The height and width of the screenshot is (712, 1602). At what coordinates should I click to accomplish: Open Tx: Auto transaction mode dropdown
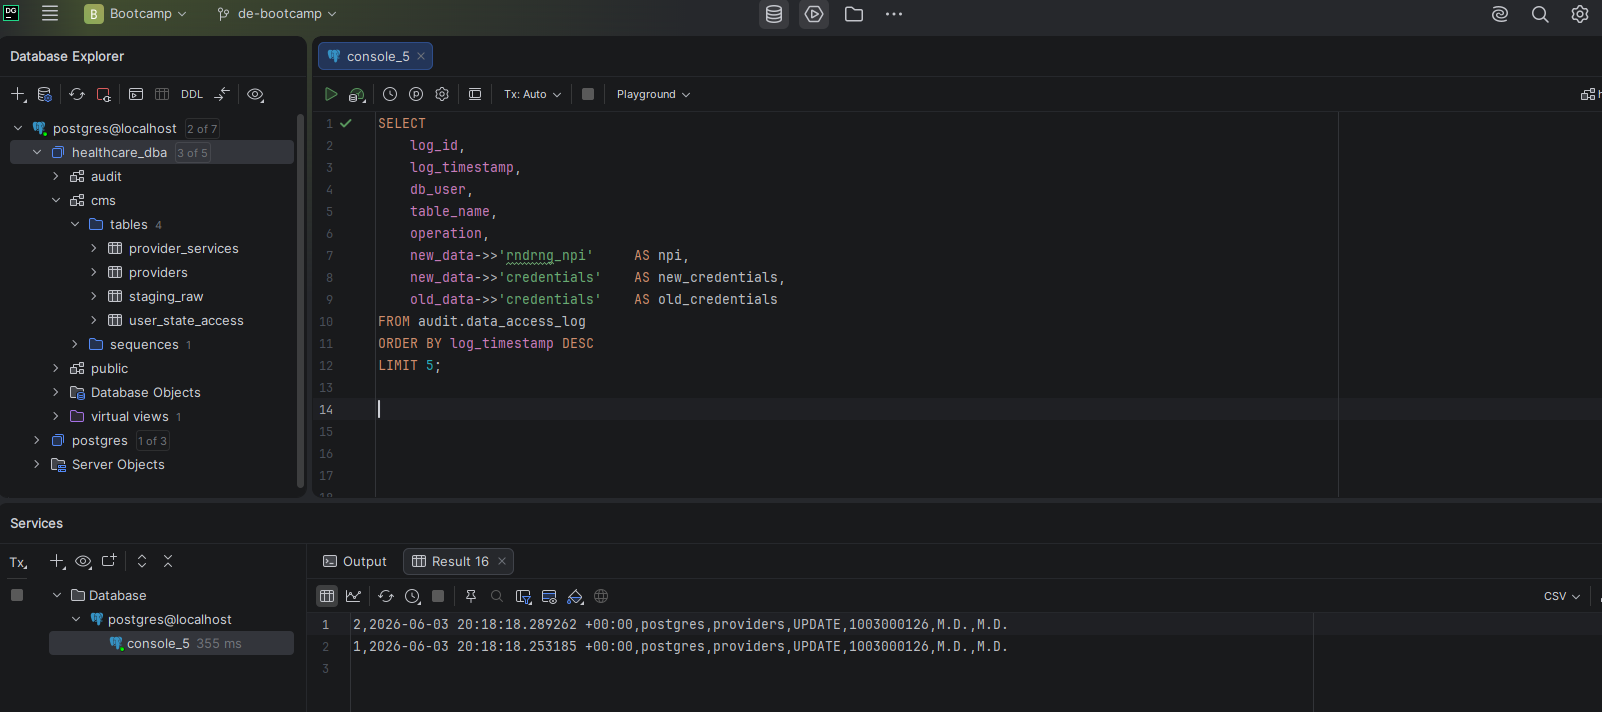(532, 94)
